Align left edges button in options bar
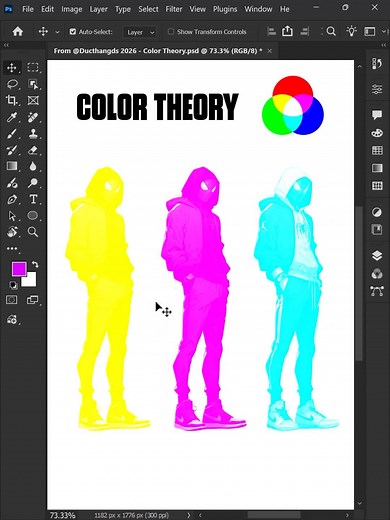The image size is (390, 520). (x=272, y=32)
